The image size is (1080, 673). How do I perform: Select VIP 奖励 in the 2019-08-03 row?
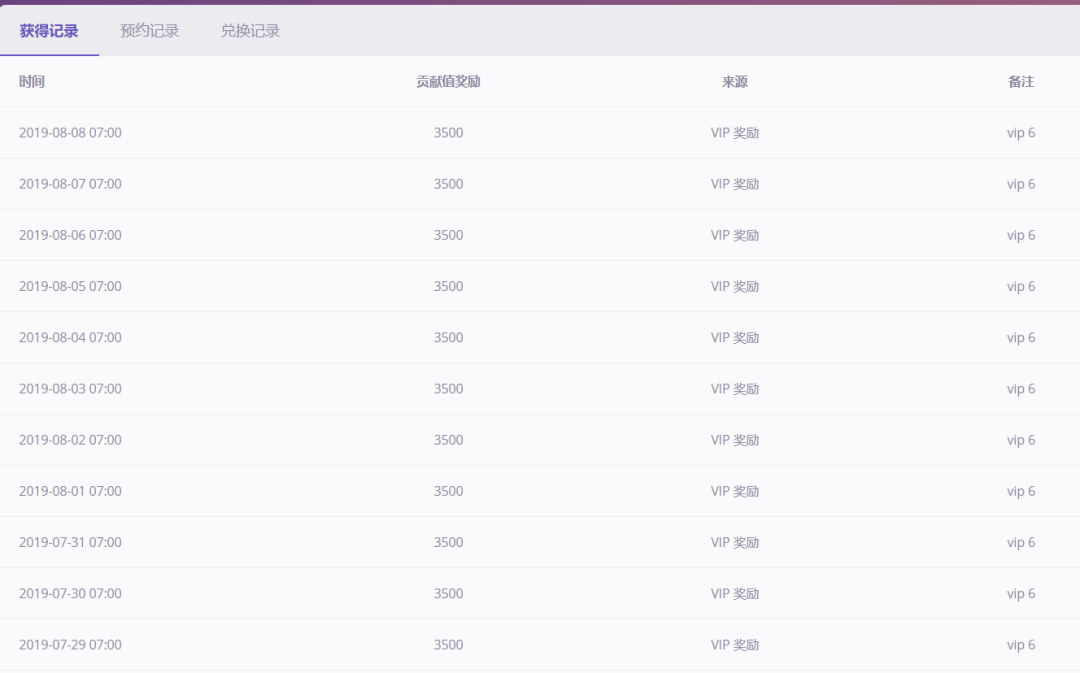coord(735,389)
